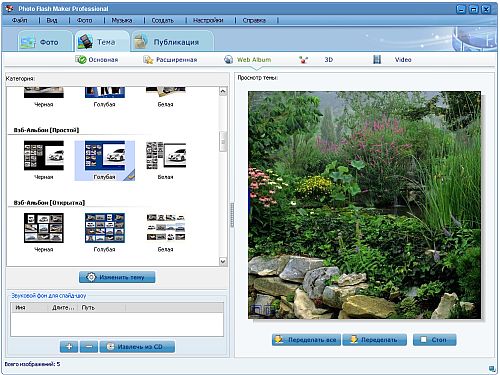Select the Основная theme category

[97, 60]
